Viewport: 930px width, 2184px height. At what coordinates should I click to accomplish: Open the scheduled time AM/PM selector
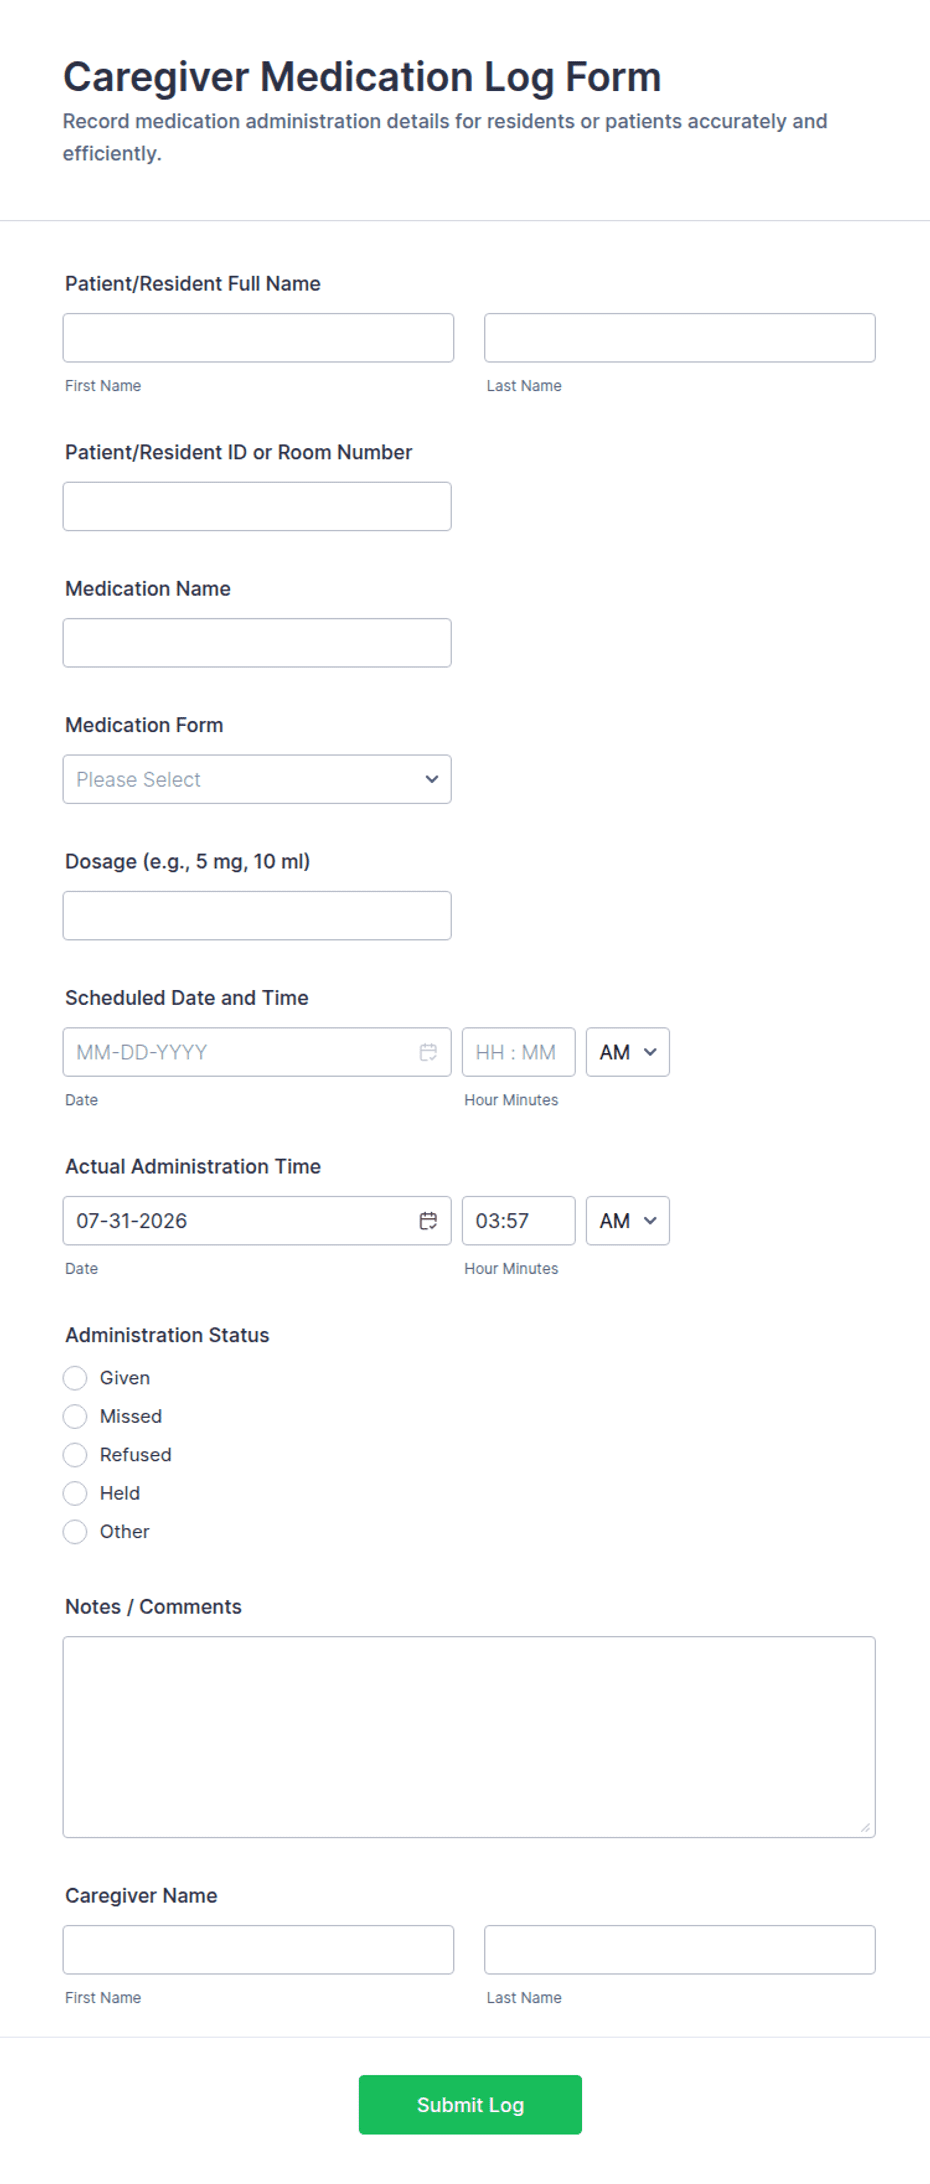(x=628, y=1052)
